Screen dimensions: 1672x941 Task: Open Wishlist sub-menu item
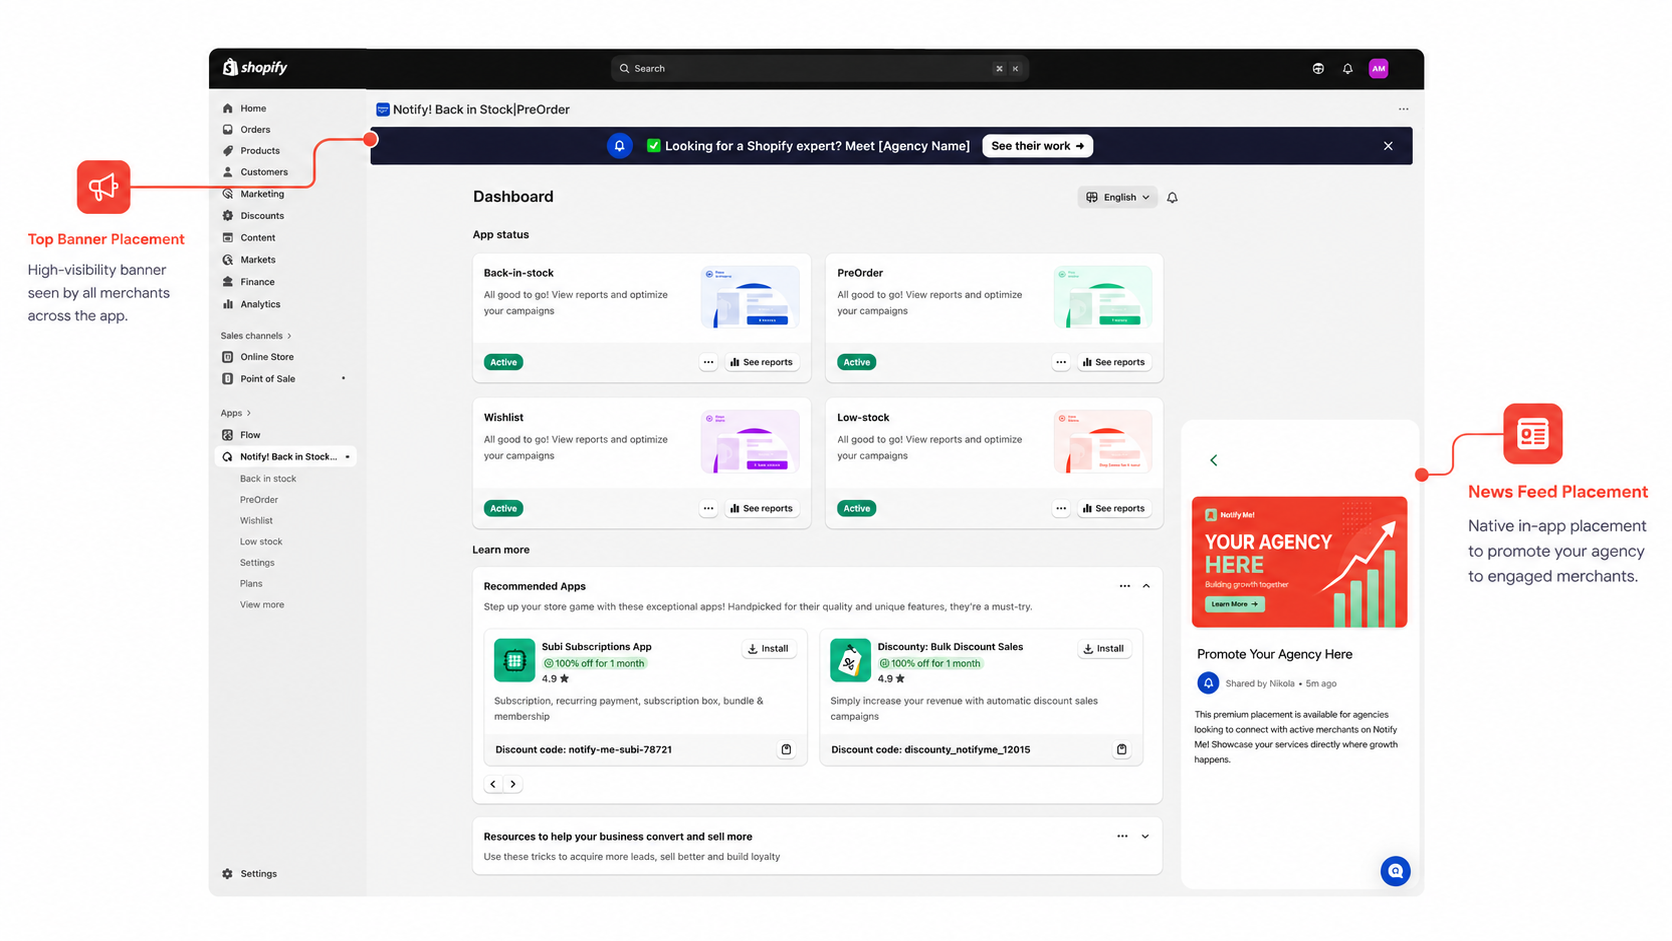click(256, 521)
